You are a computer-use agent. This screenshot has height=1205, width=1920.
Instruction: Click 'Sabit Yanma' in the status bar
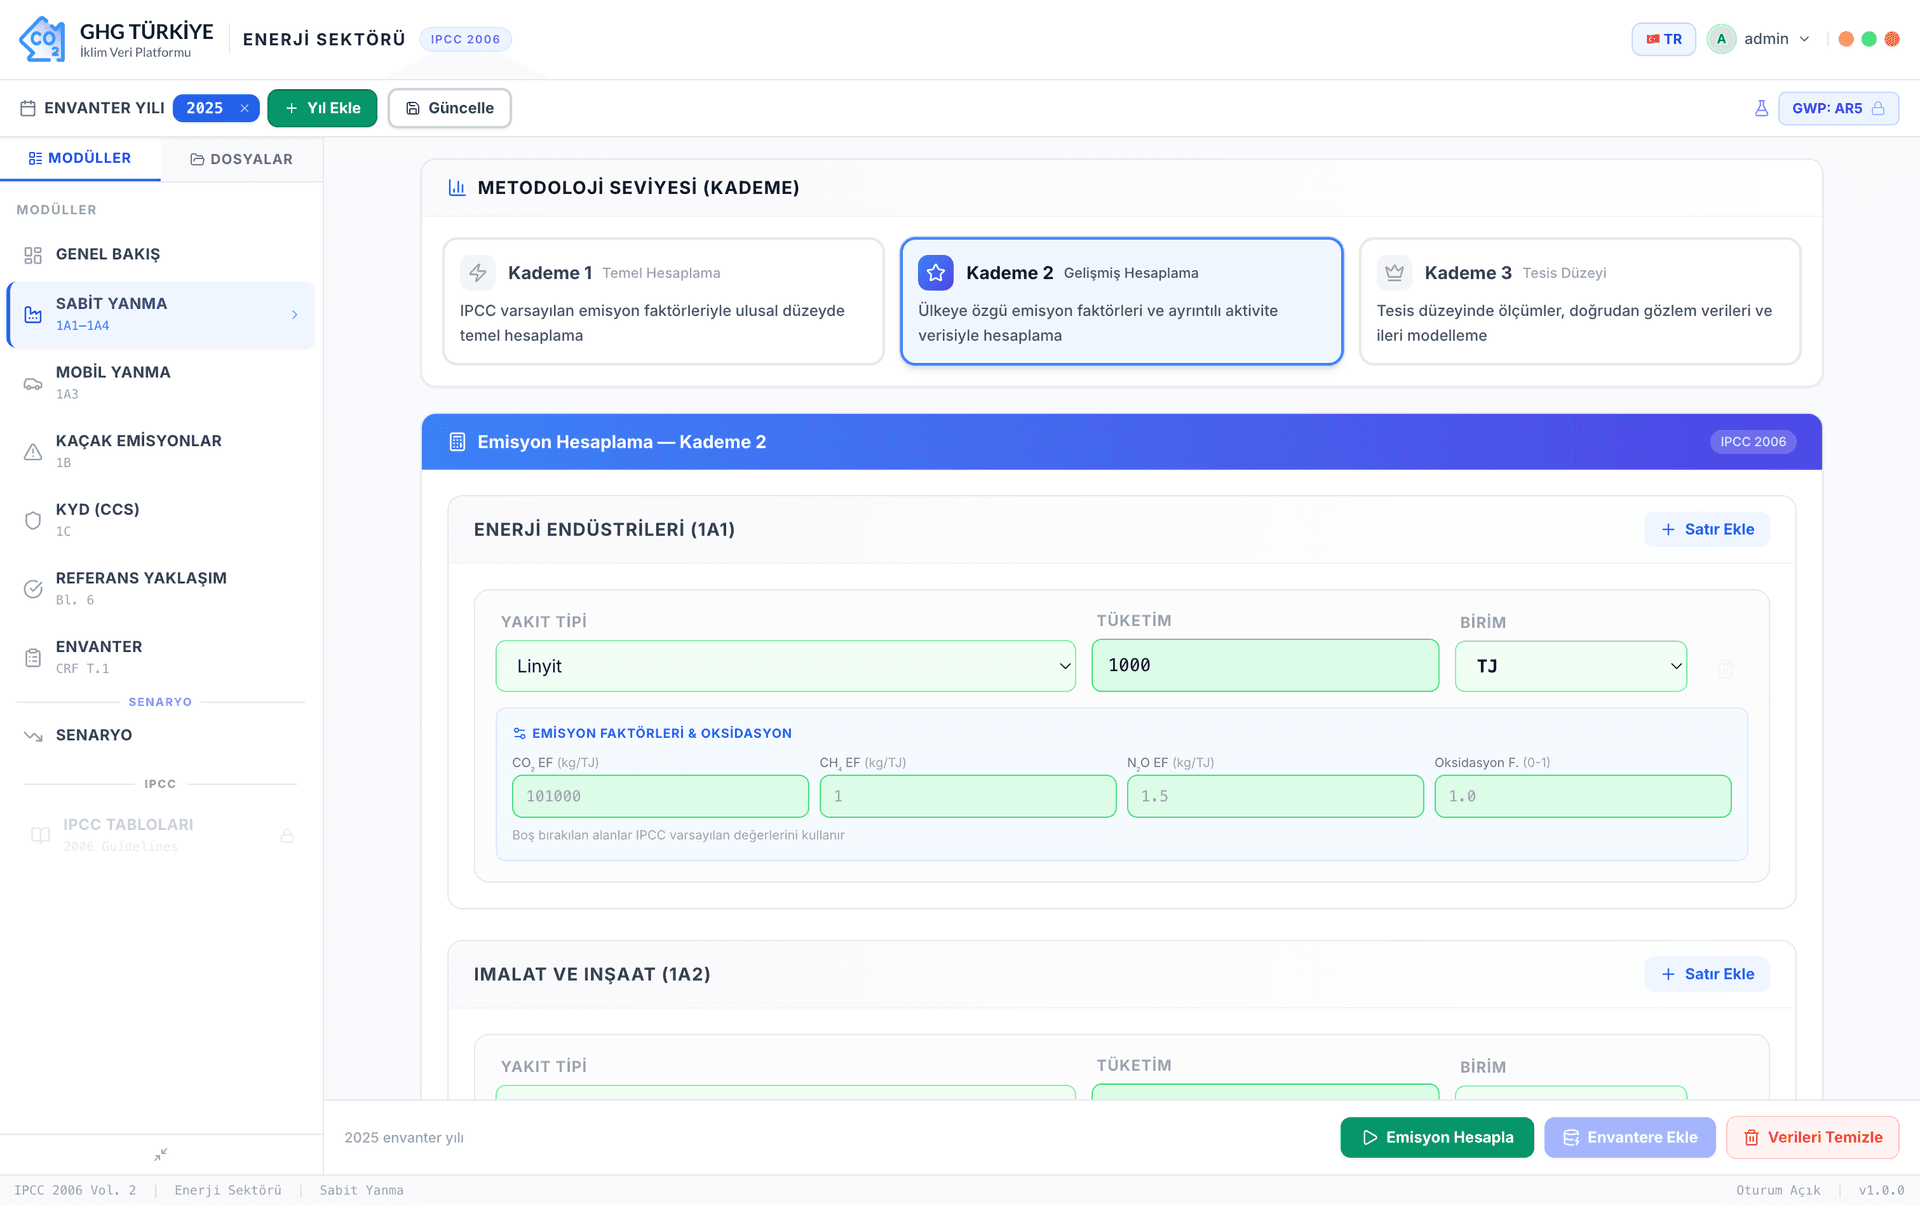coord(362,1191)
